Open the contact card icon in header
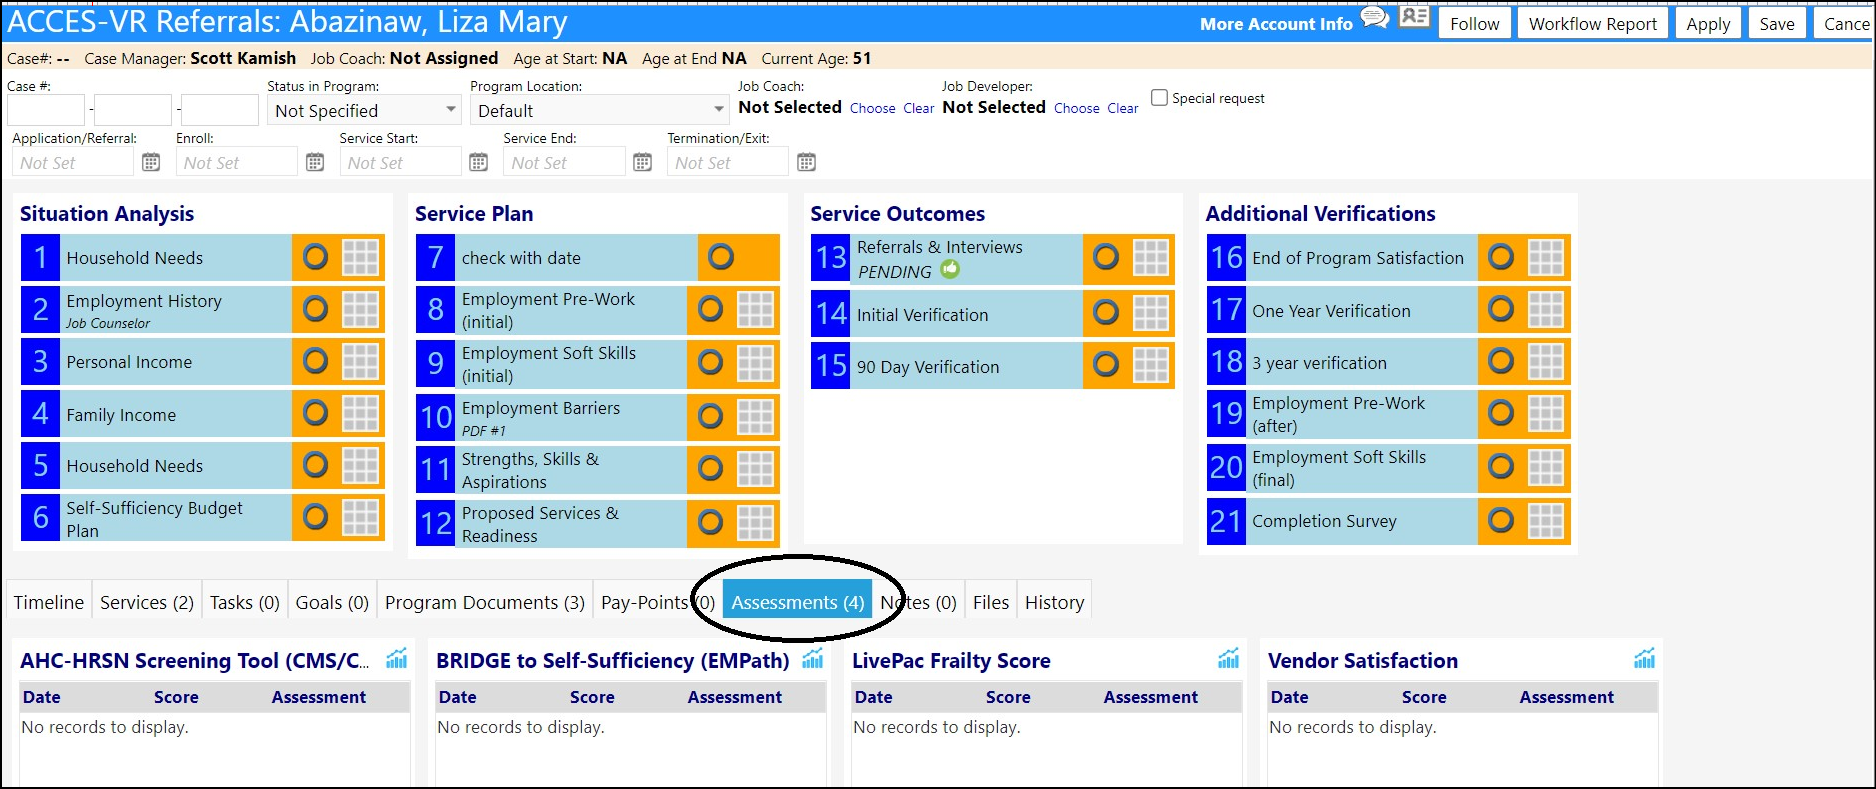This screenshot has width=1876, height=789. tap(1414, 17)
